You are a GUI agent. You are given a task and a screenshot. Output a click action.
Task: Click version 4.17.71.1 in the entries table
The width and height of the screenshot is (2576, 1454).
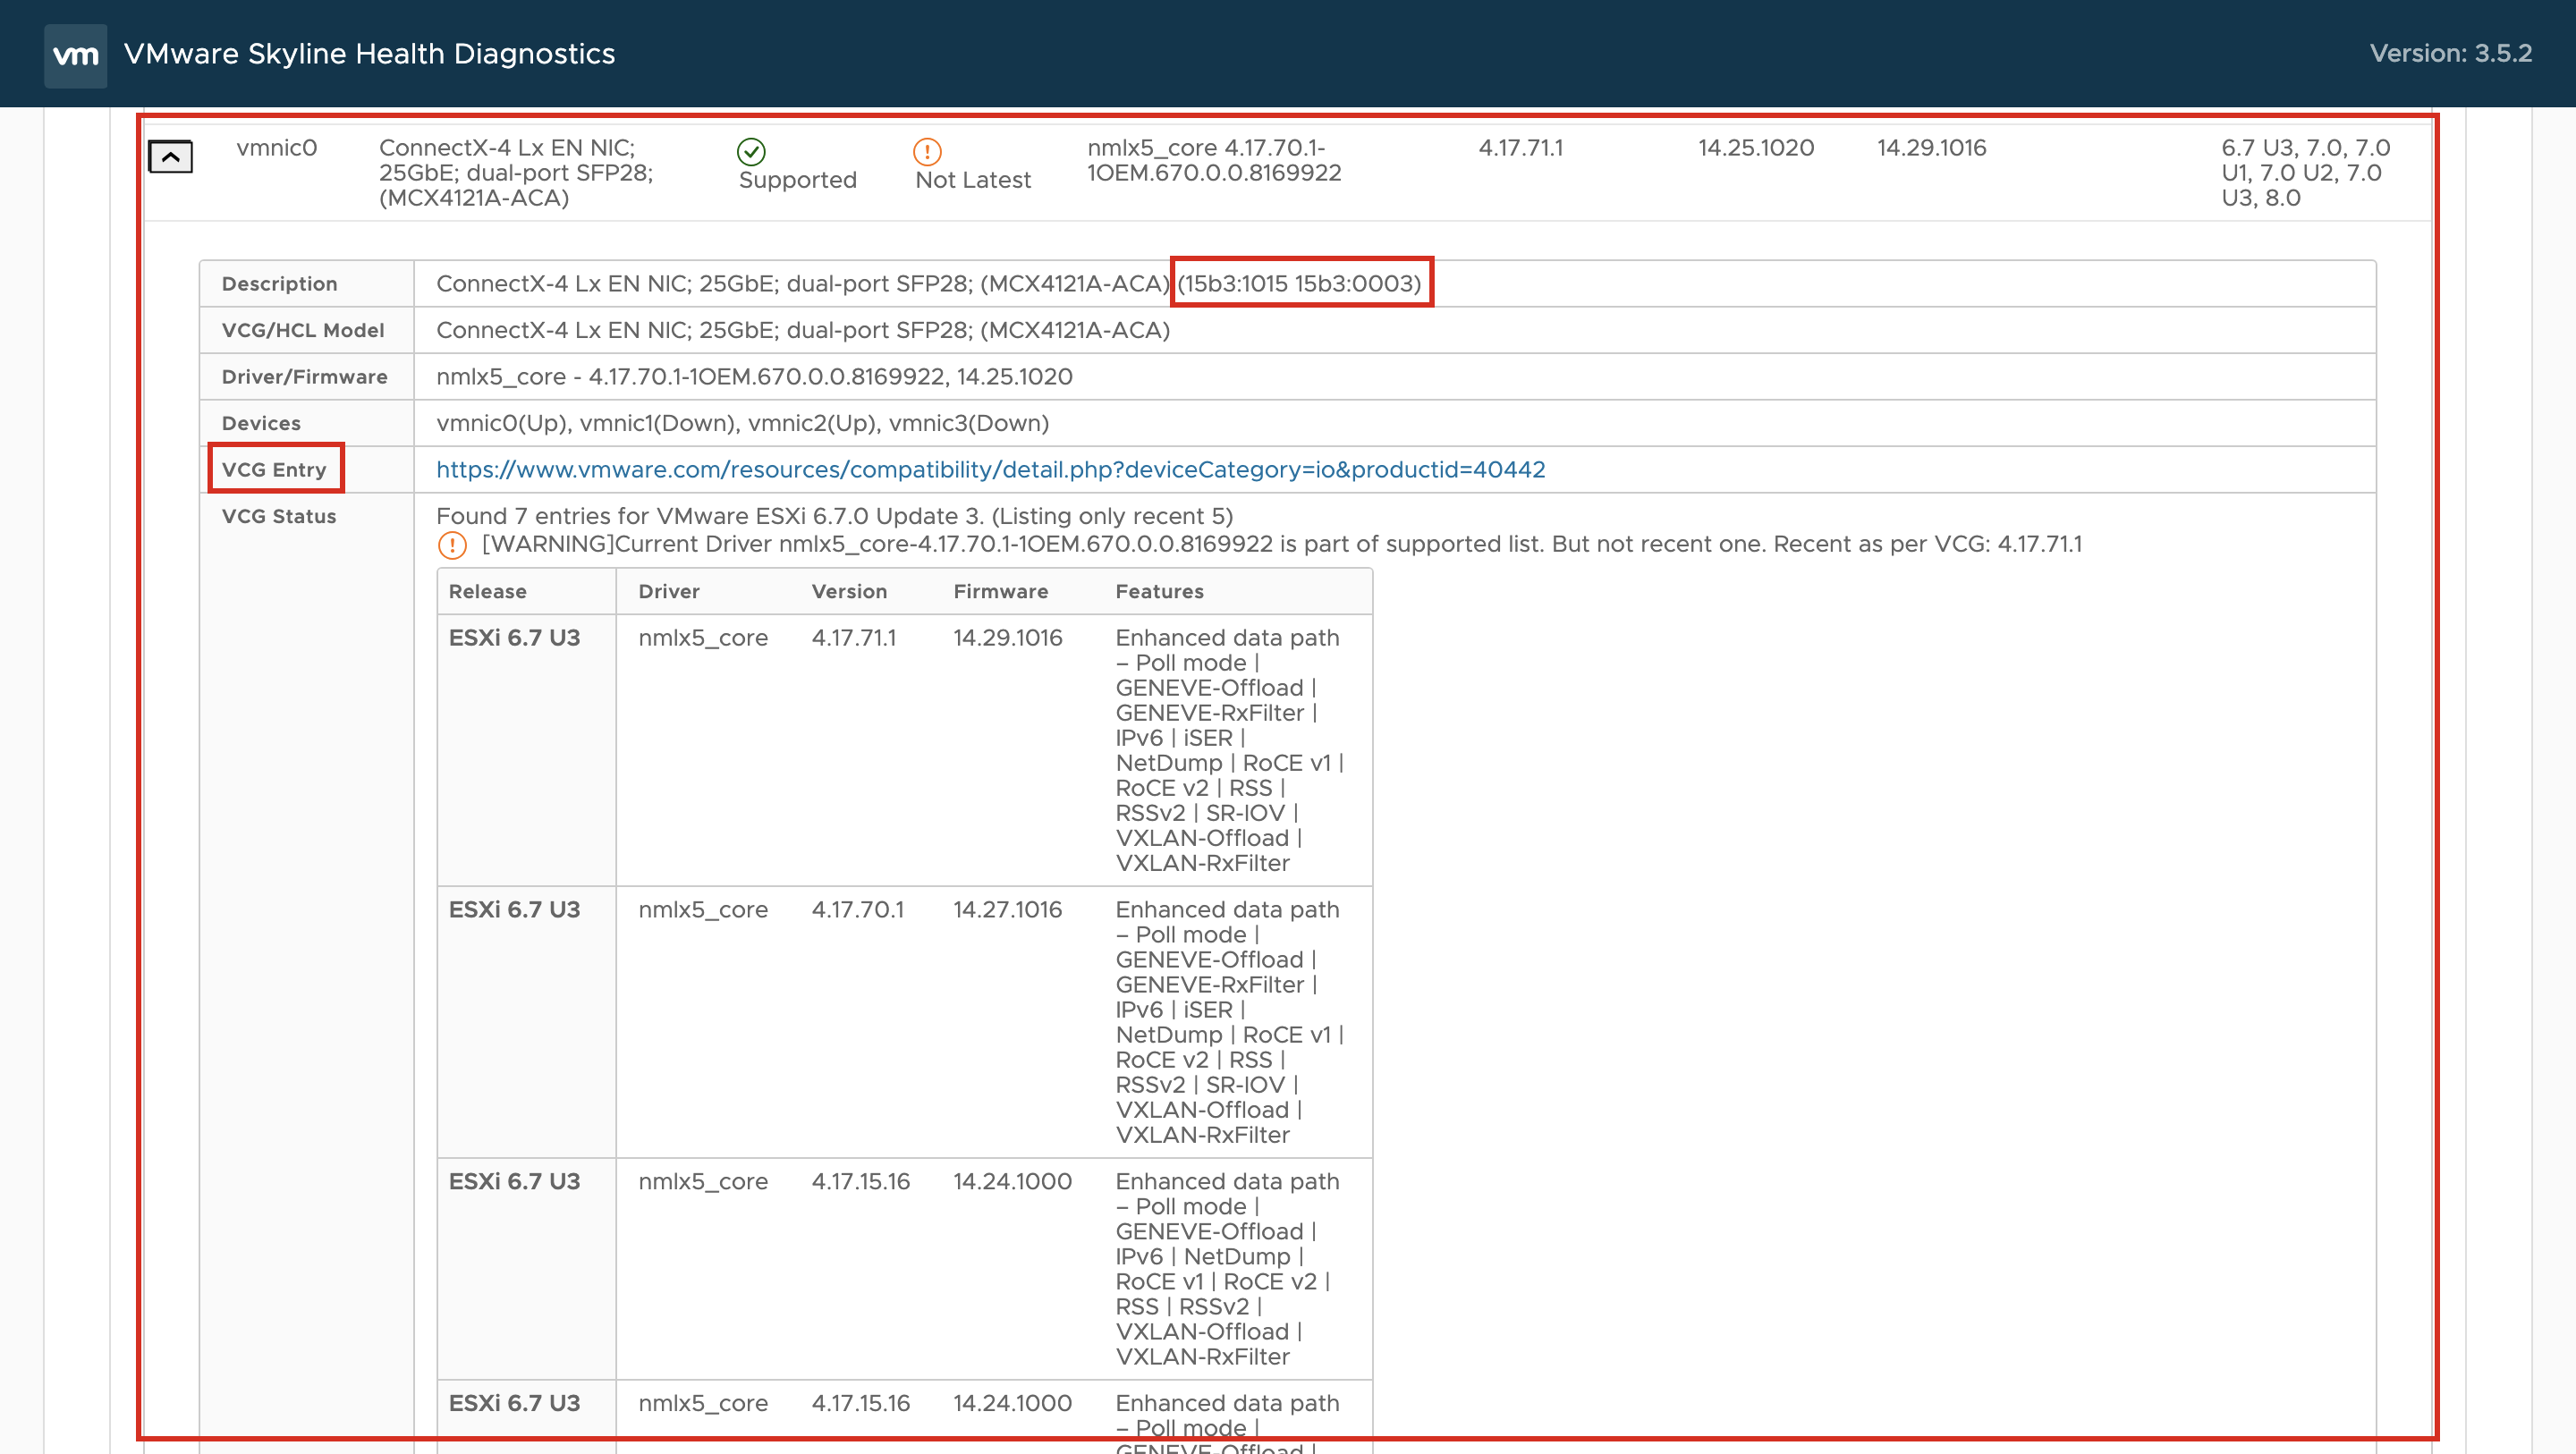(854, 638)
